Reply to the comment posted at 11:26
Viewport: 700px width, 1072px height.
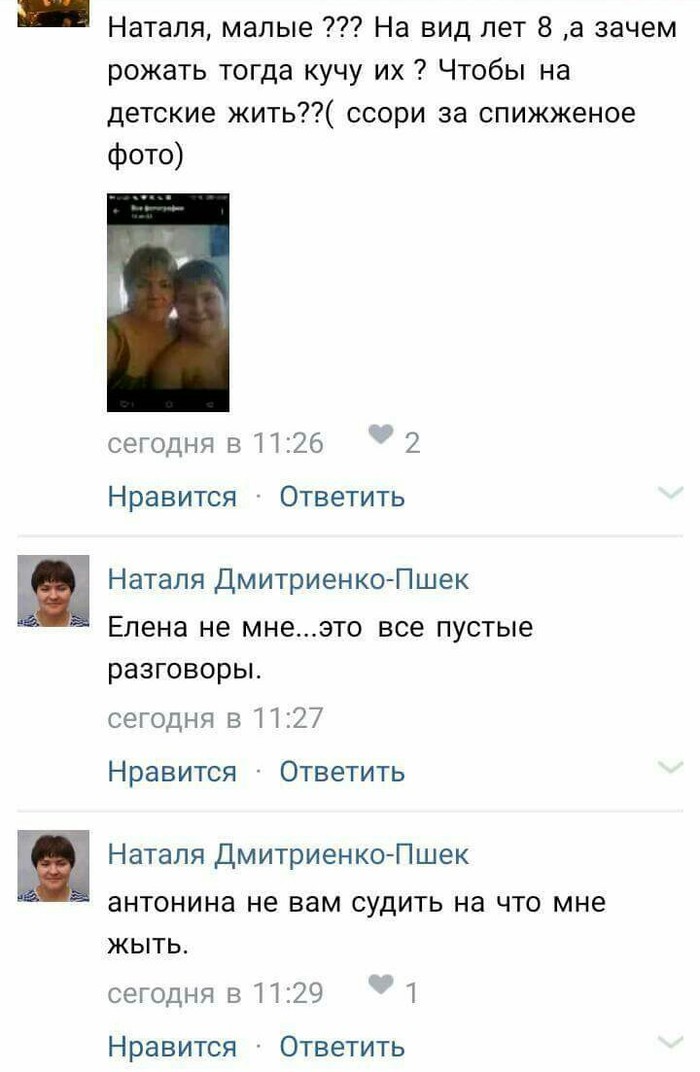[x=342, y=496]
